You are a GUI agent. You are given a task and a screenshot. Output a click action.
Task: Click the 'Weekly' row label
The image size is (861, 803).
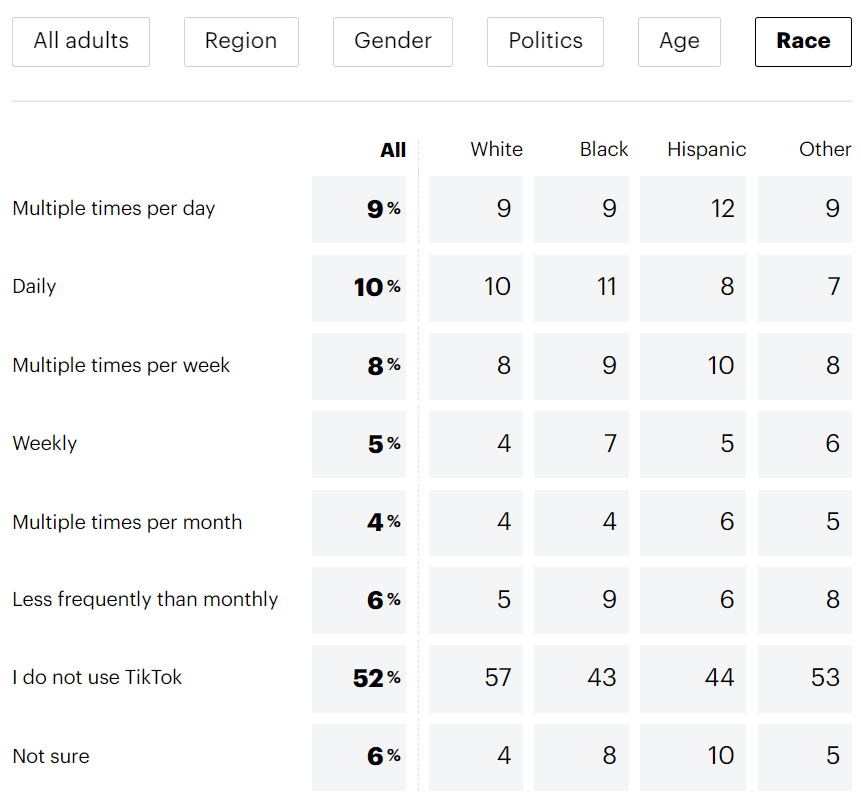pos(45,443)
